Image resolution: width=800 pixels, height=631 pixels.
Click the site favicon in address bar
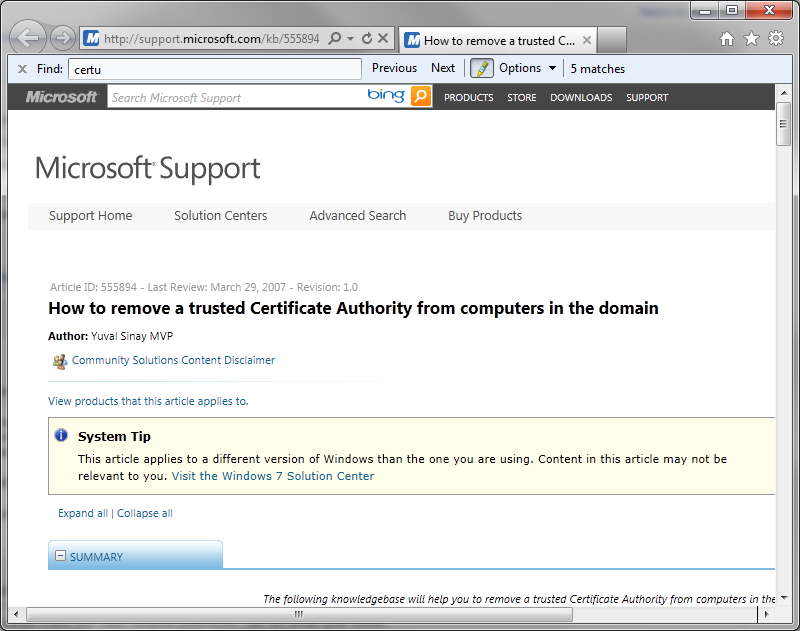[91, 38]
